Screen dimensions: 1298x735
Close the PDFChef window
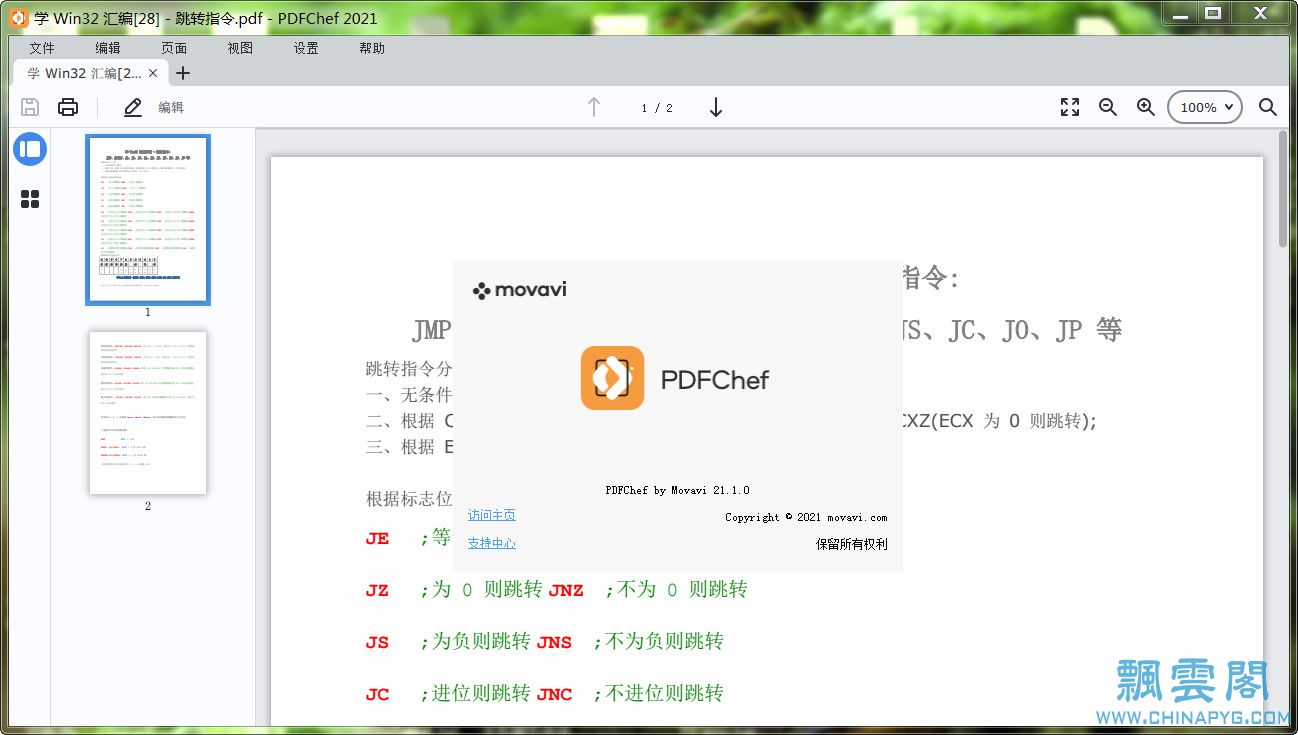coord(1260,13)
